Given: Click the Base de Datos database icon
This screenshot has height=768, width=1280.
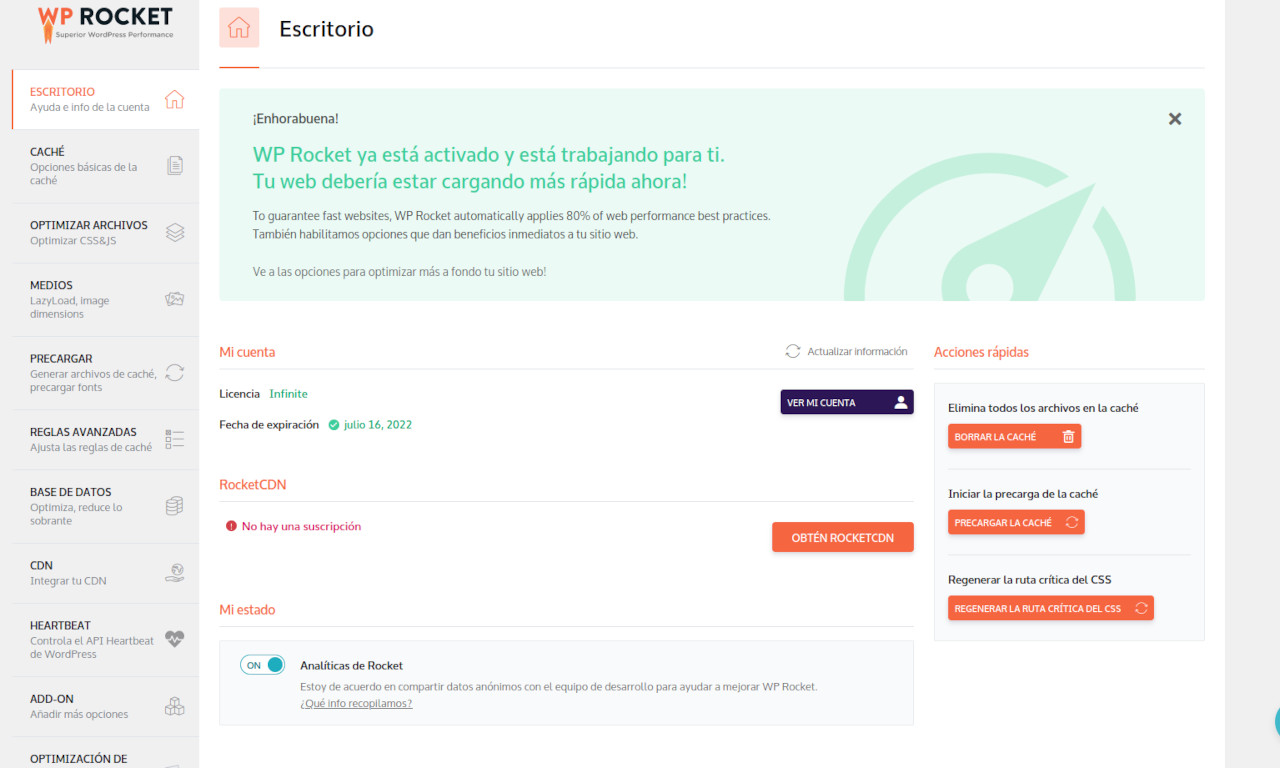Looking at the screenshot, I should click(174, 506).
